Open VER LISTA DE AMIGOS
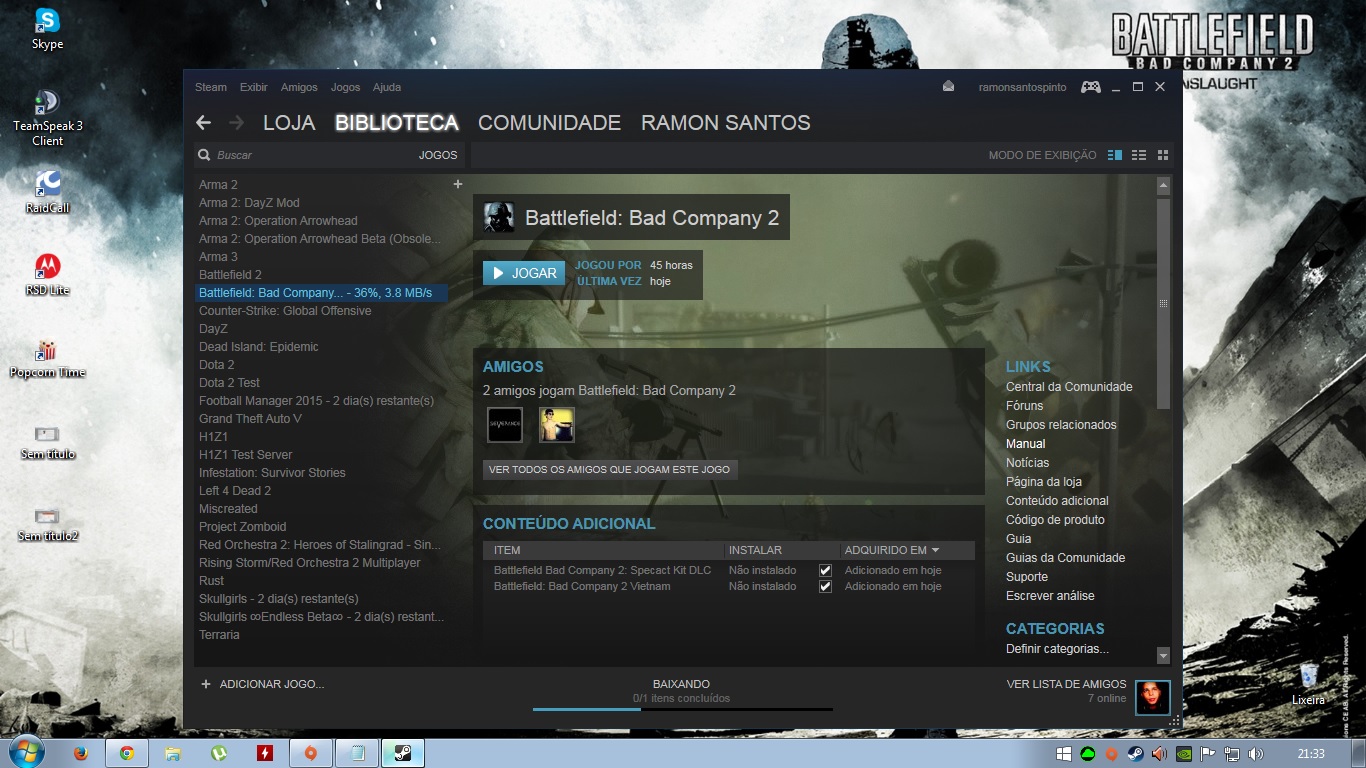Viewport: 1366px width, 768px height. coord(1066,684)
